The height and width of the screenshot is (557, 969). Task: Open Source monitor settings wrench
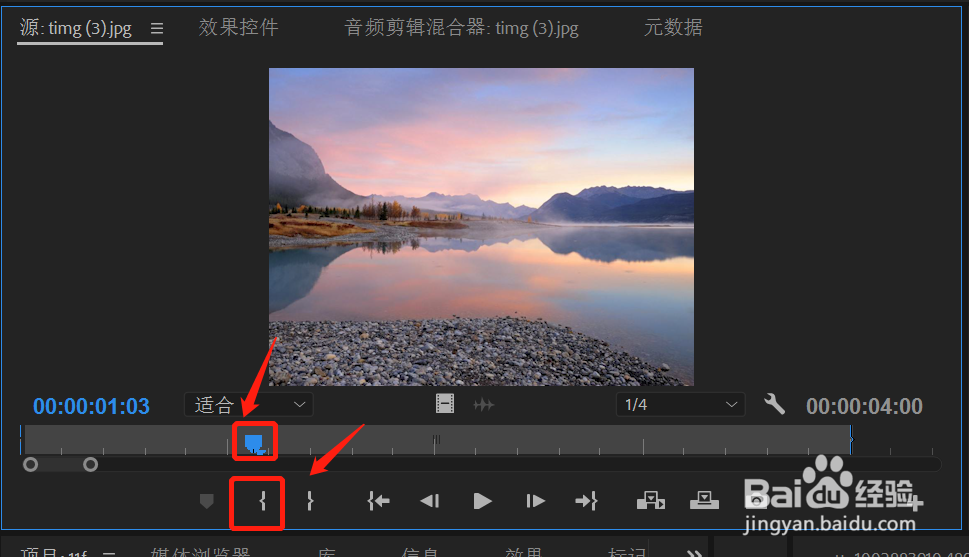(774, 404)
